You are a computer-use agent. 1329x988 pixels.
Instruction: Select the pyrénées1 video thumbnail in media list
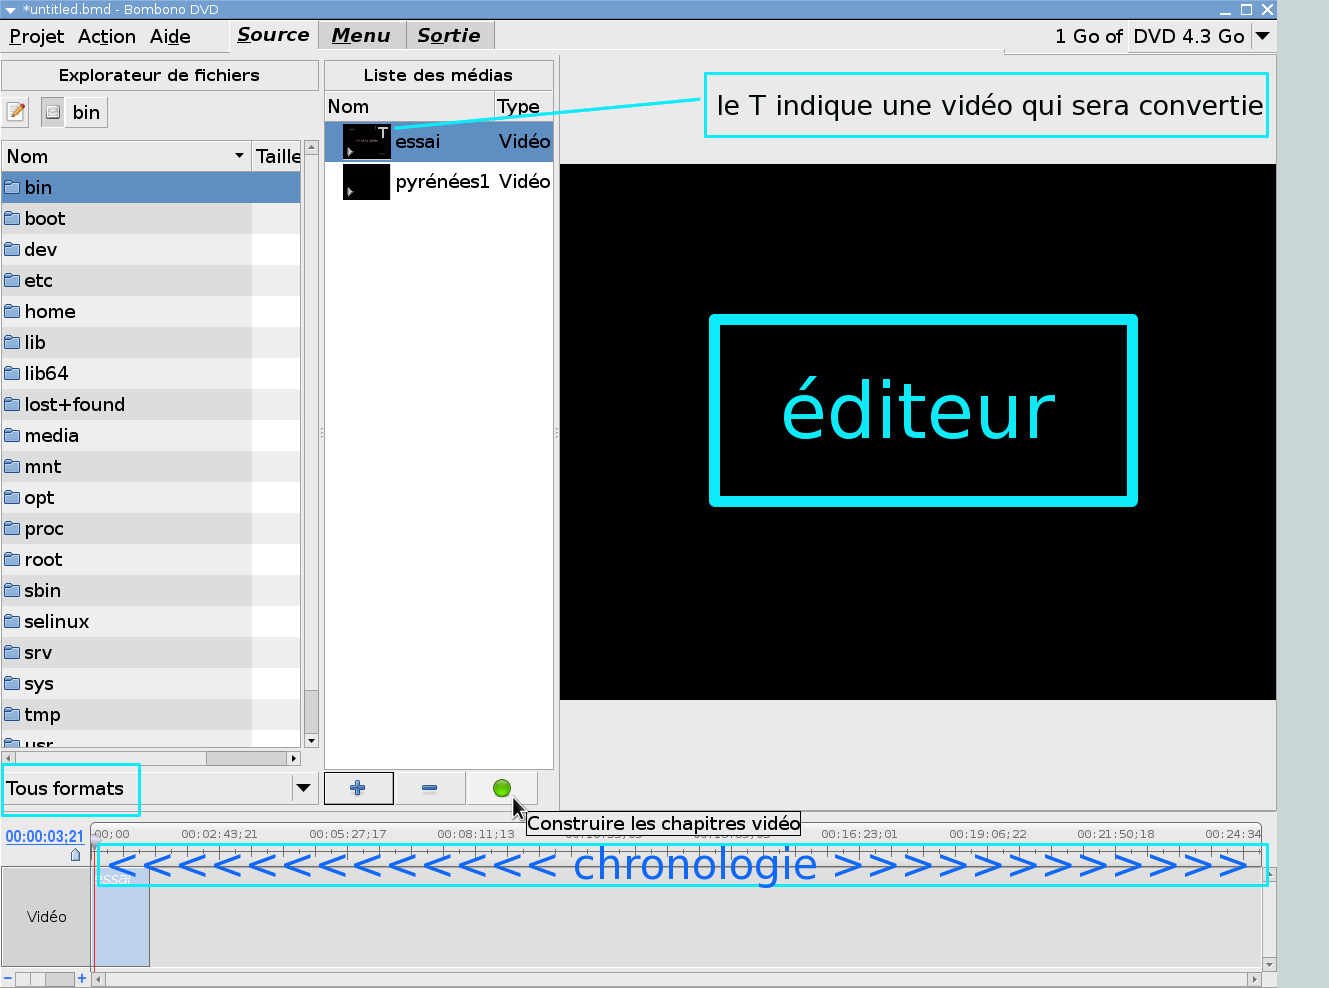366,182
